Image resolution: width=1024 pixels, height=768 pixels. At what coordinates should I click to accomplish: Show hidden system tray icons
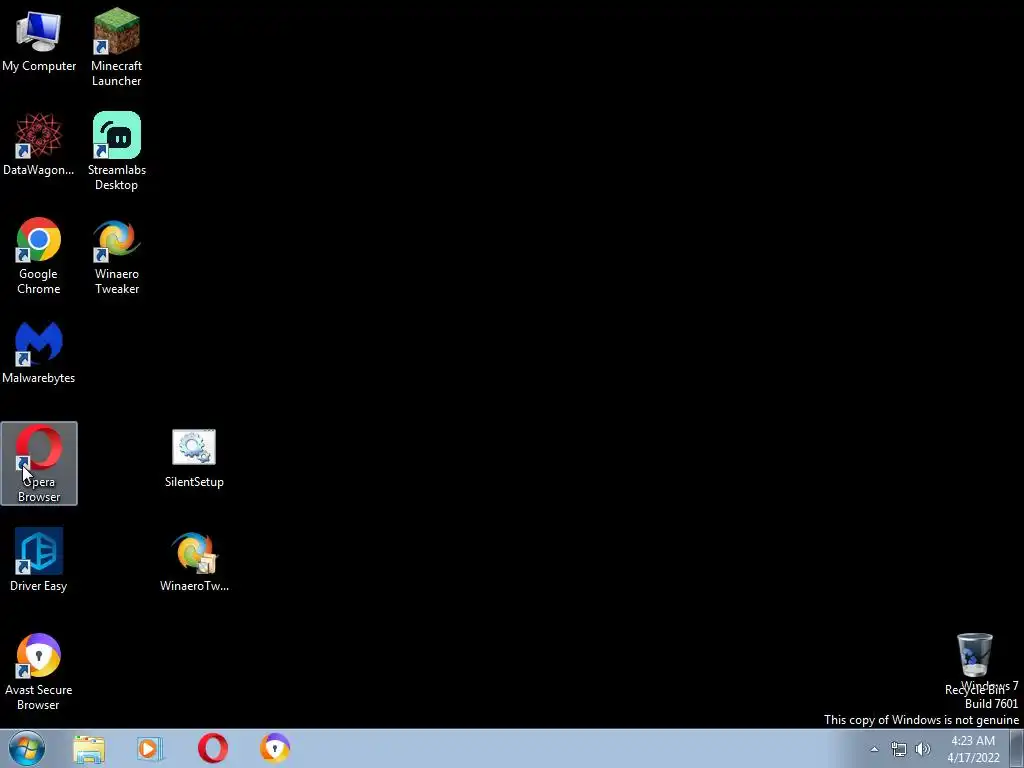(x=874, y=749)
